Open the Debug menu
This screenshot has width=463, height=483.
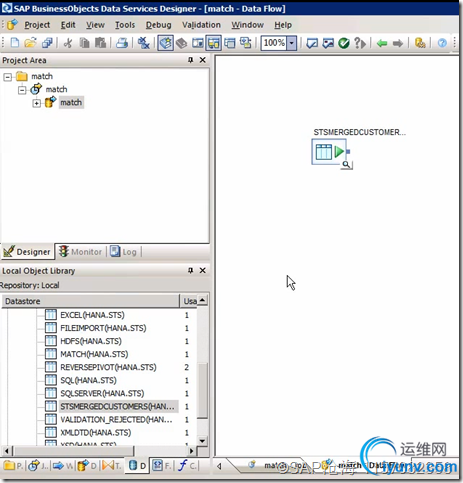159,25
